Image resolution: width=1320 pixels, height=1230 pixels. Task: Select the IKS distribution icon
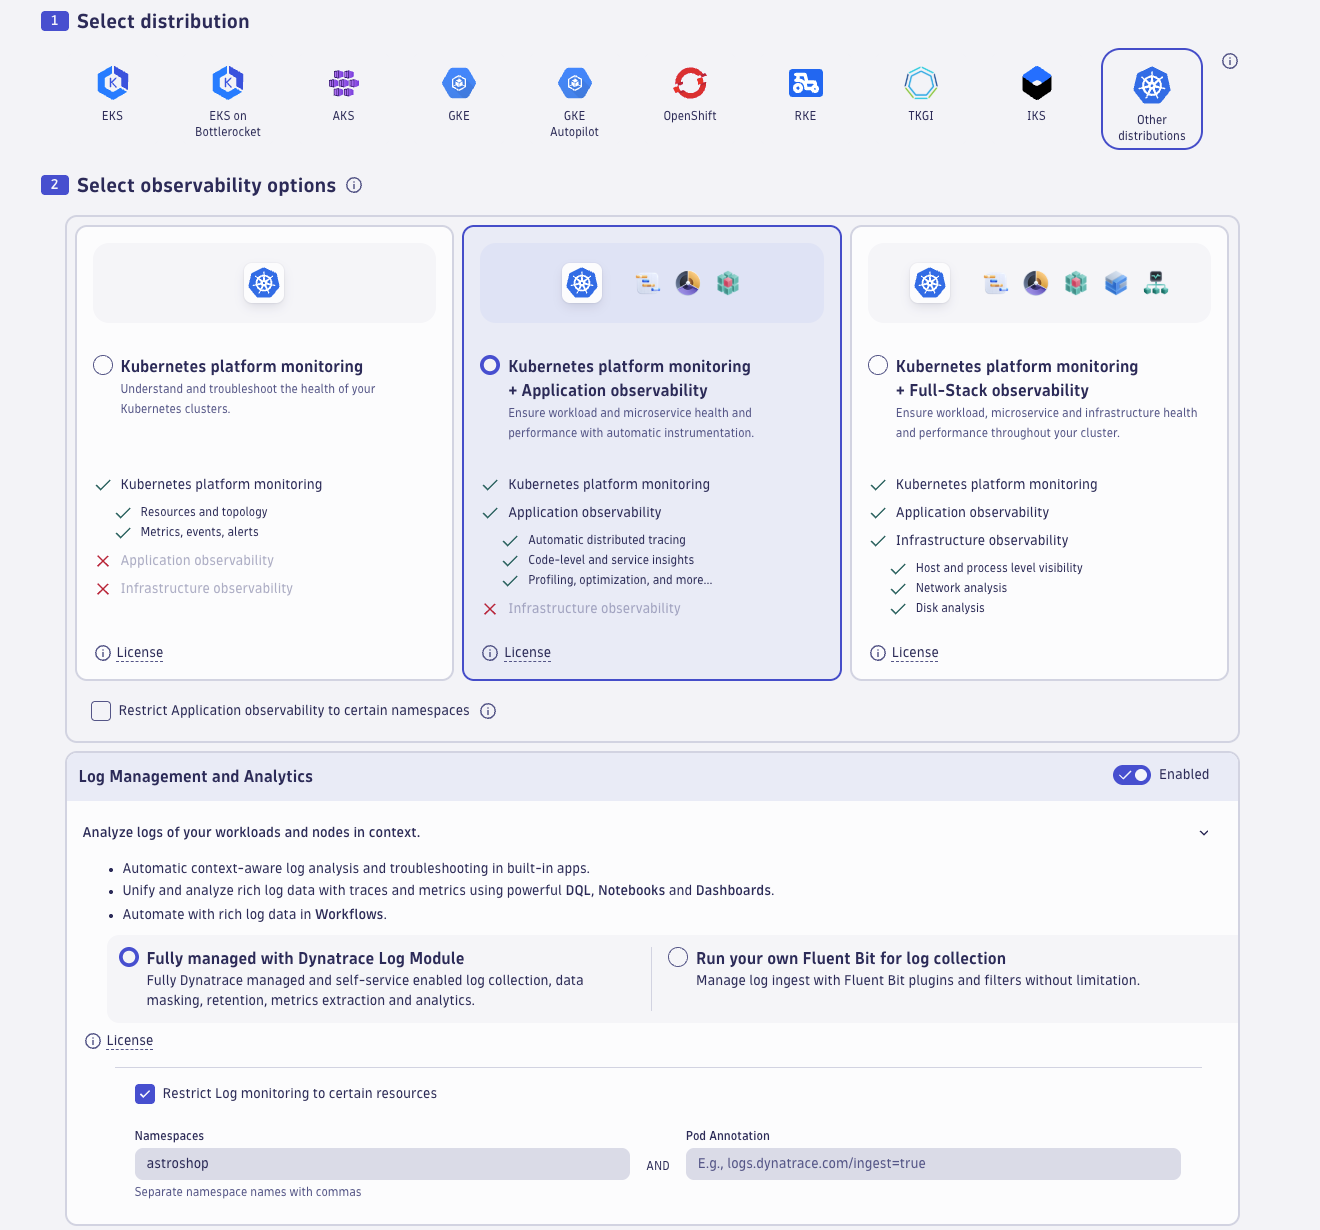1037,83
